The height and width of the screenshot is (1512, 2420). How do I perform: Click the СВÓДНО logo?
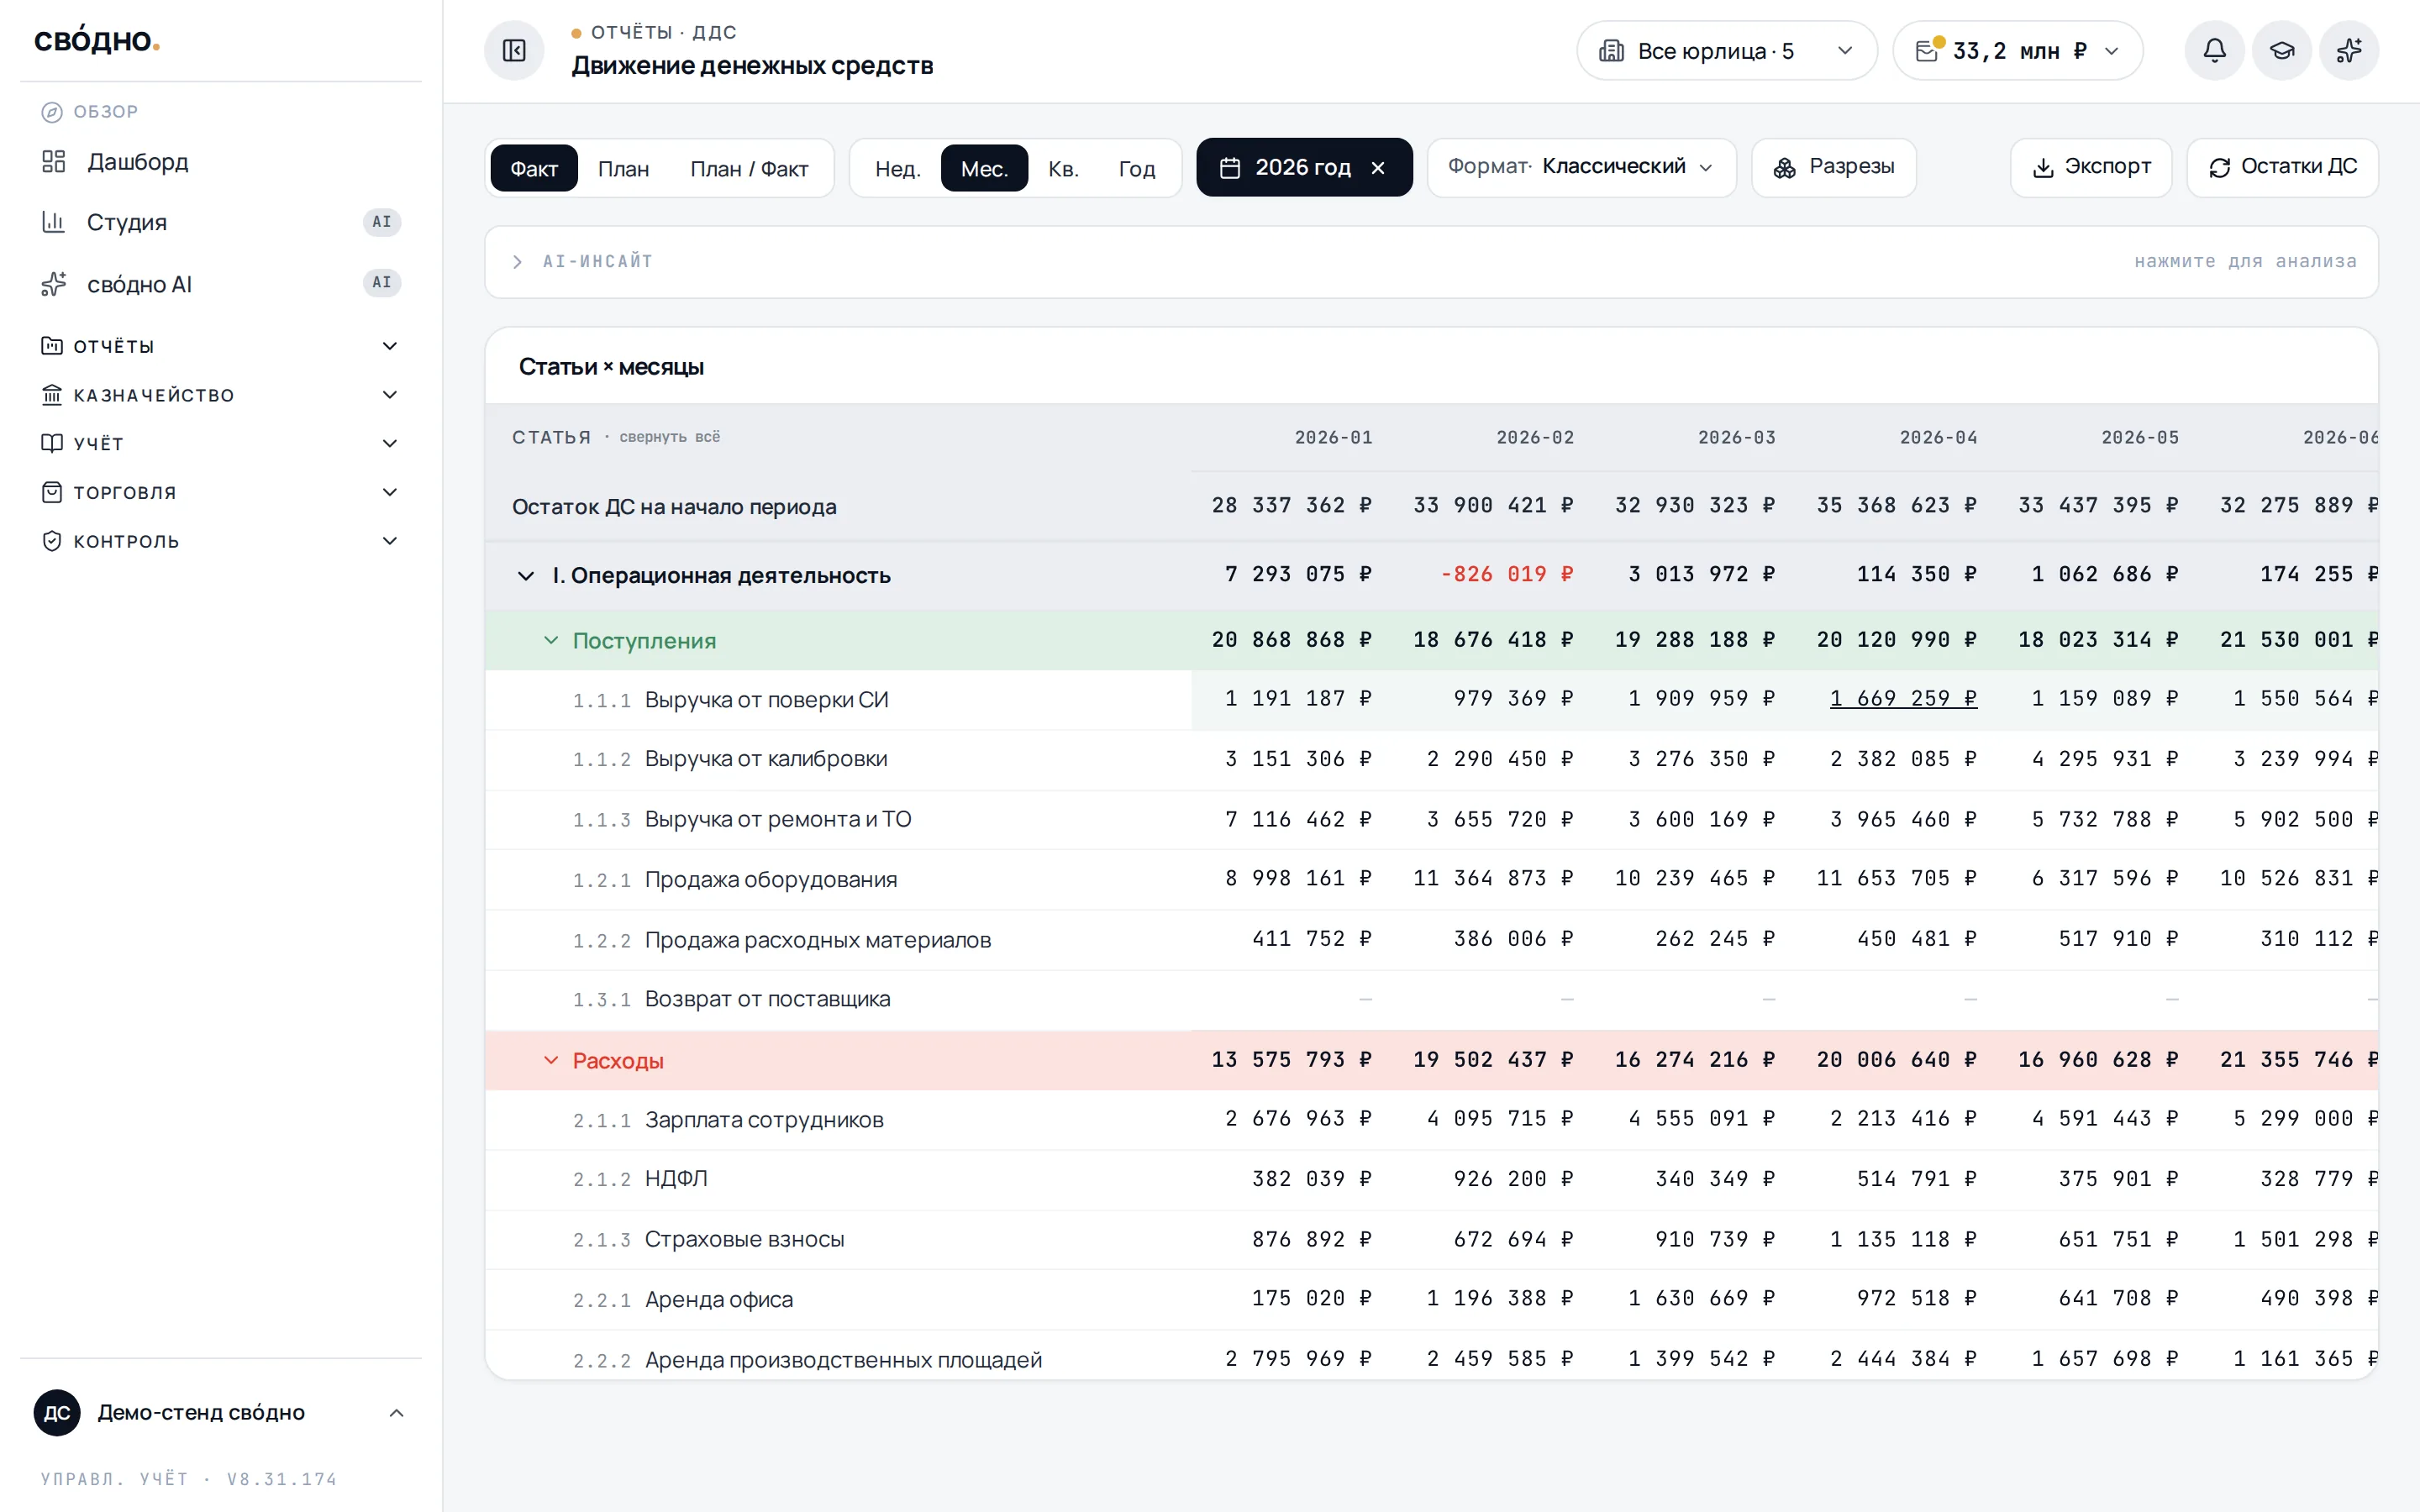pyautogui.click(x=97, y=41)
